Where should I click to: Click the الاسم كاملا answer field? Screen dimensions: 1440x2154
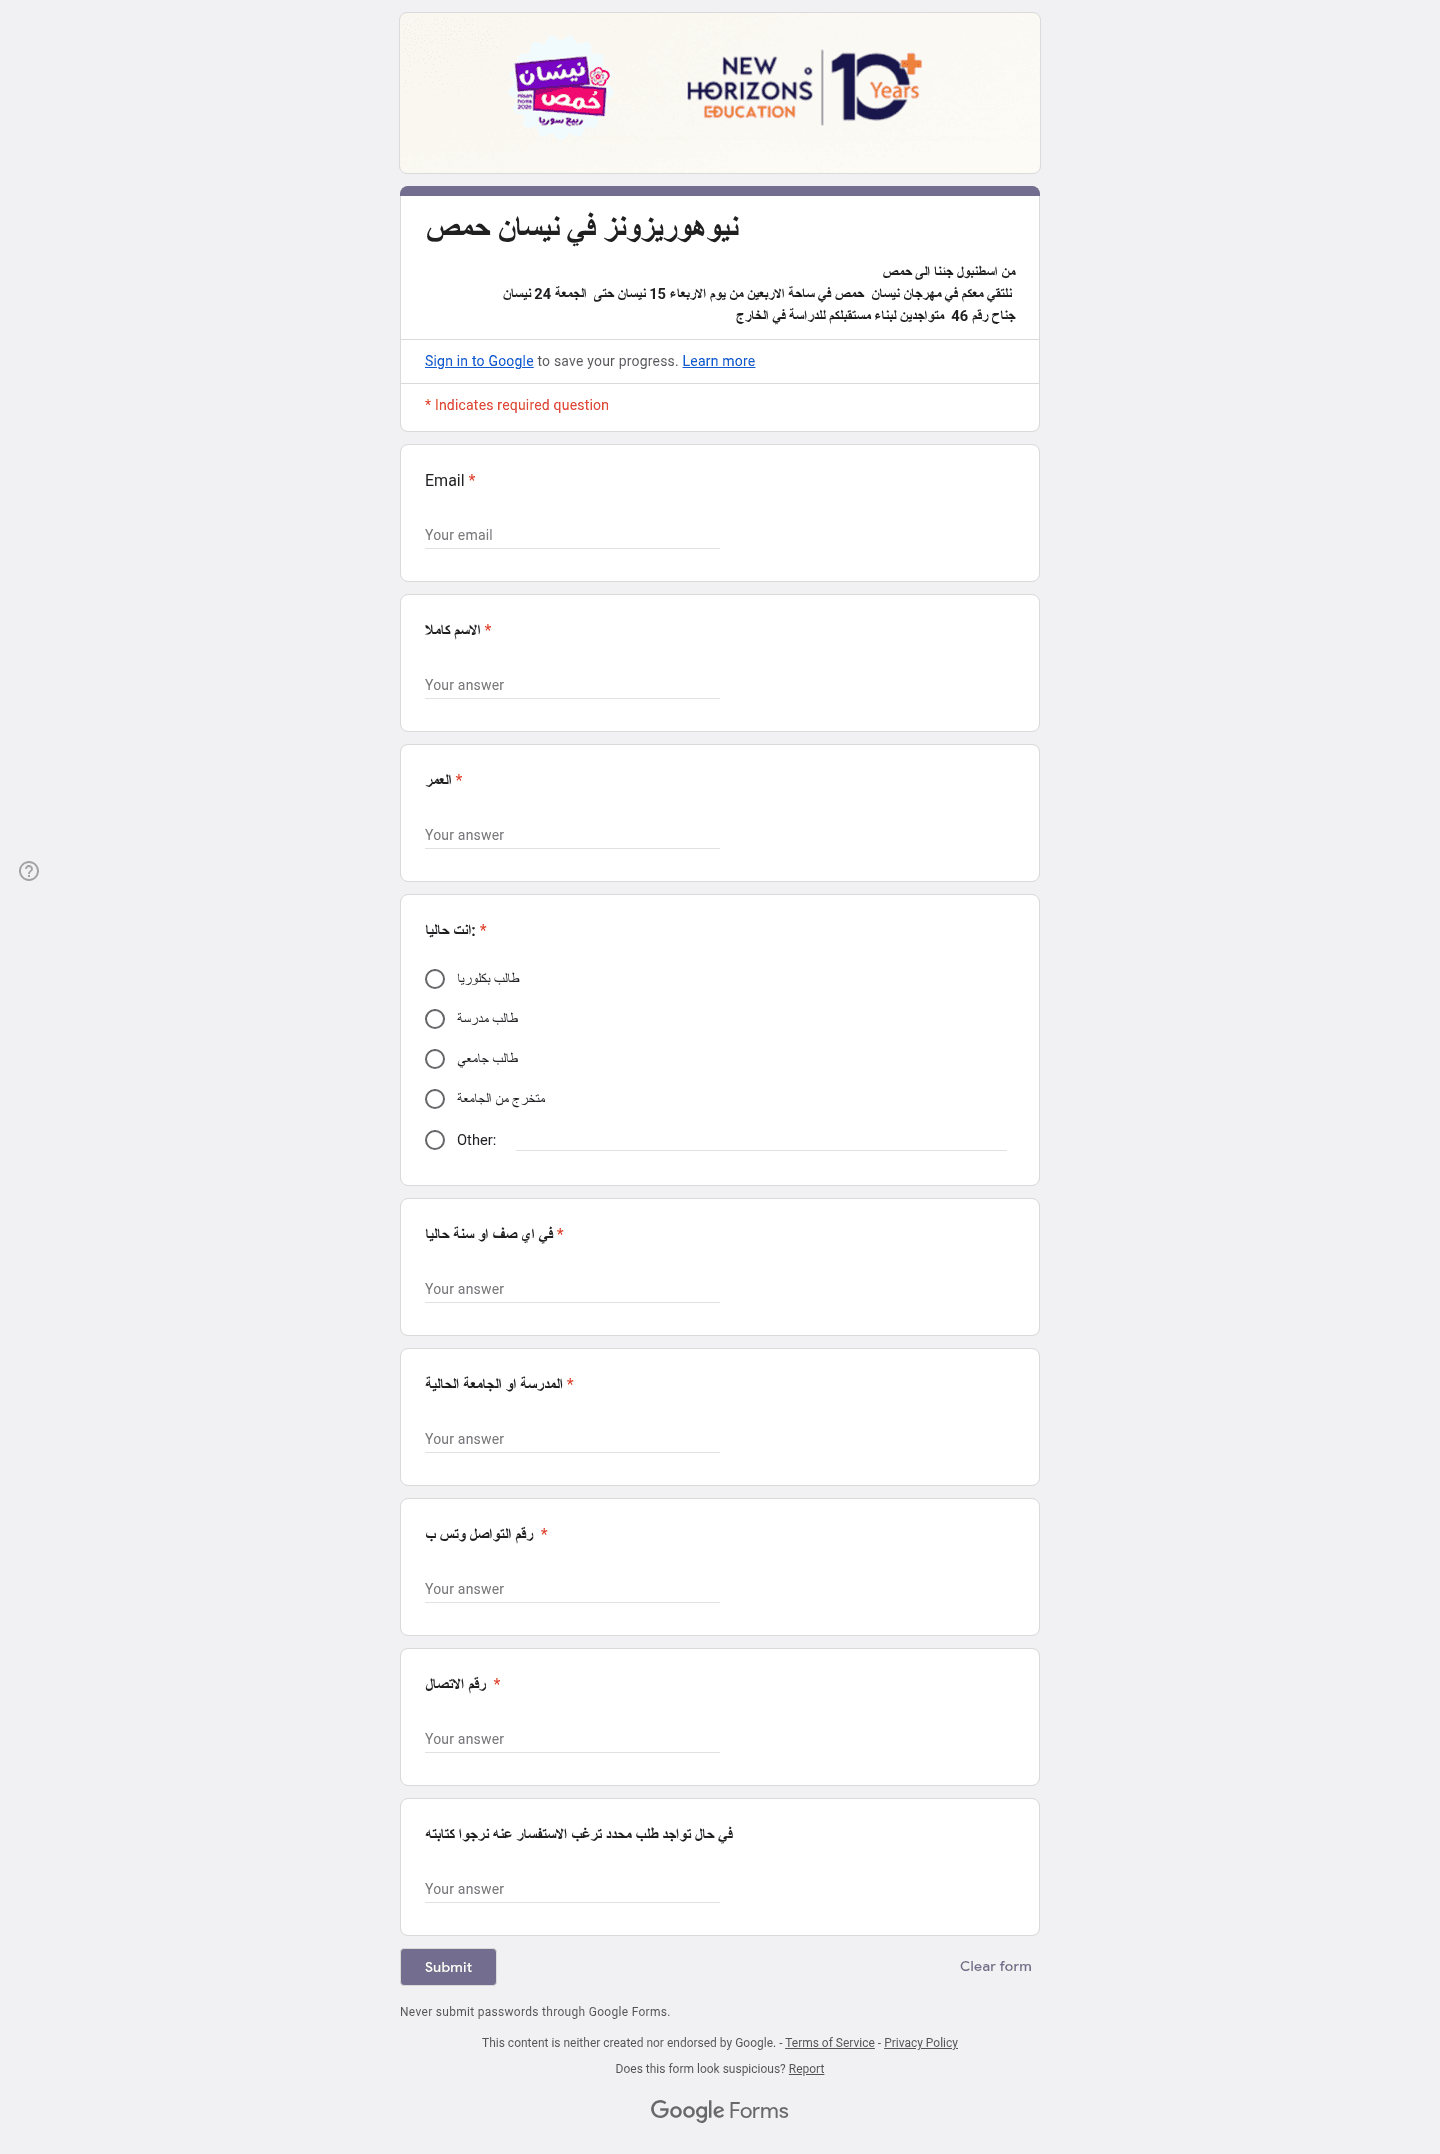pyautogui.click(x=572, y=685)
